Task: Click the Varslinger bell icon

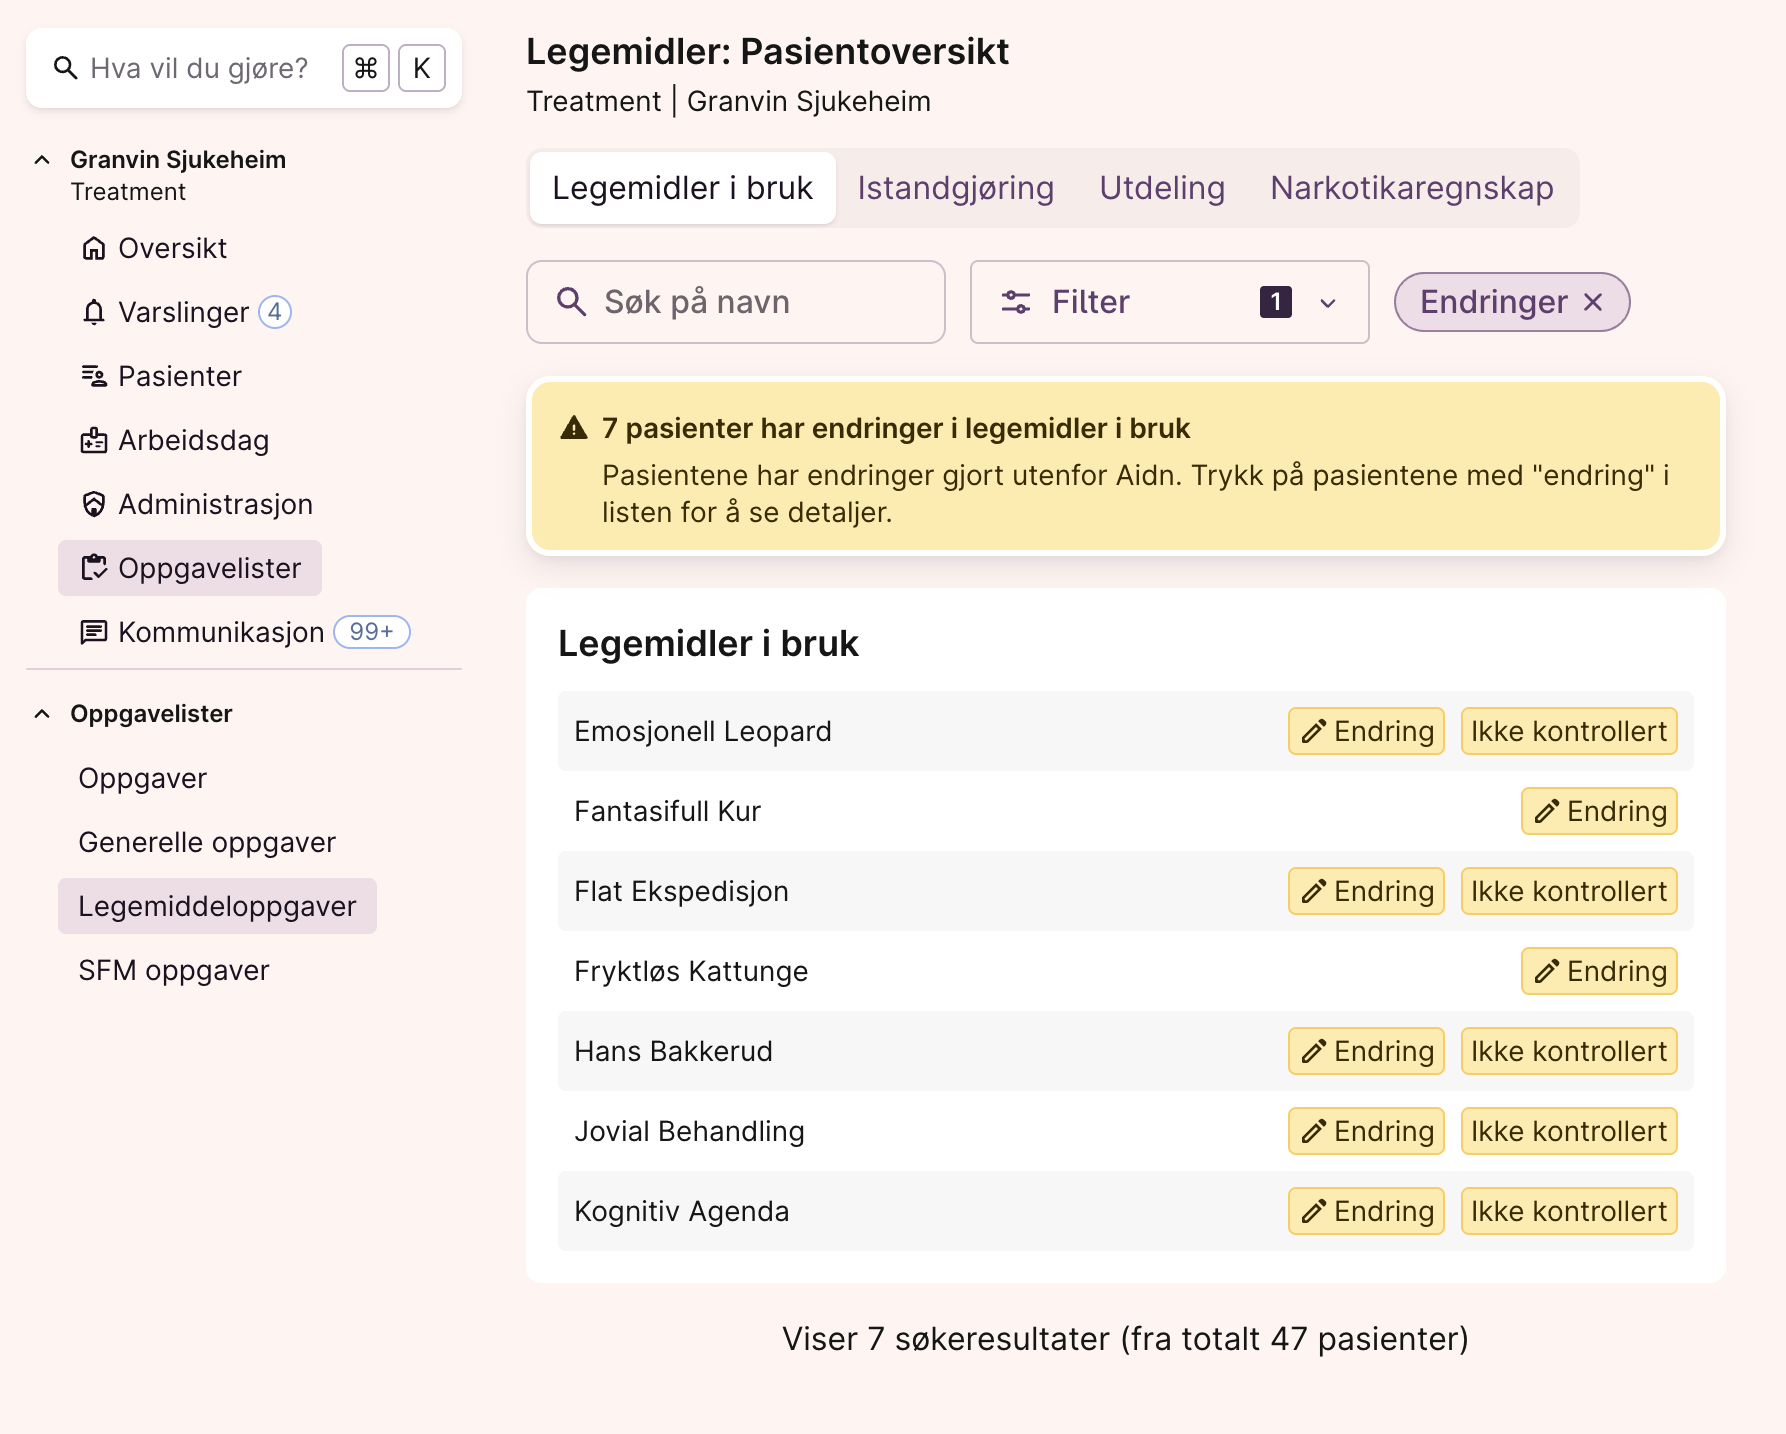Action: coord(93,312)
